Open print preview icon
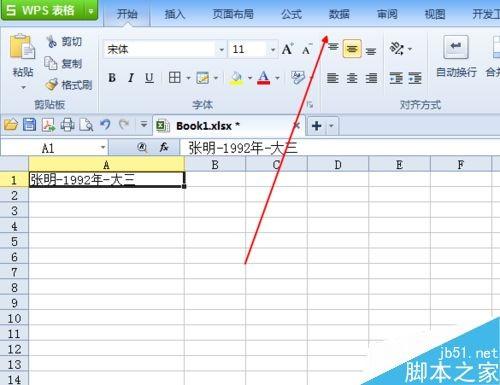Image resolution: width=500 pixels, height=385 pixels. pos(86,125)
